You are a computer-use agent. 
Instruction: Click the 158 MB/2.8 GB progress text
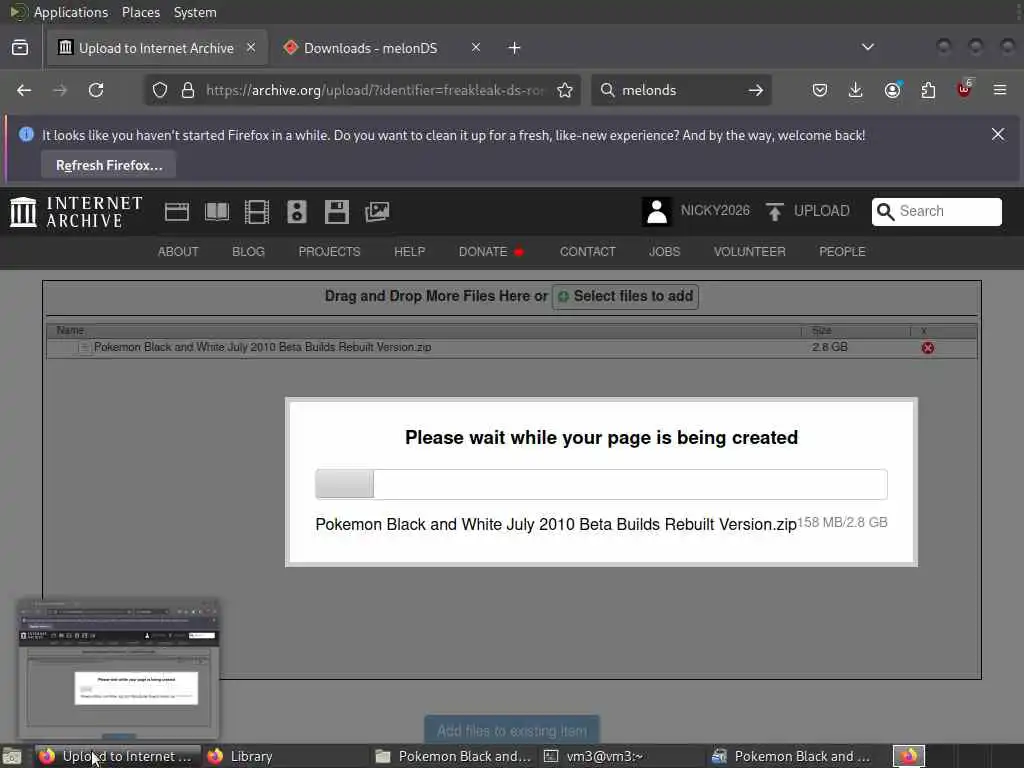[x=842, y=522]
